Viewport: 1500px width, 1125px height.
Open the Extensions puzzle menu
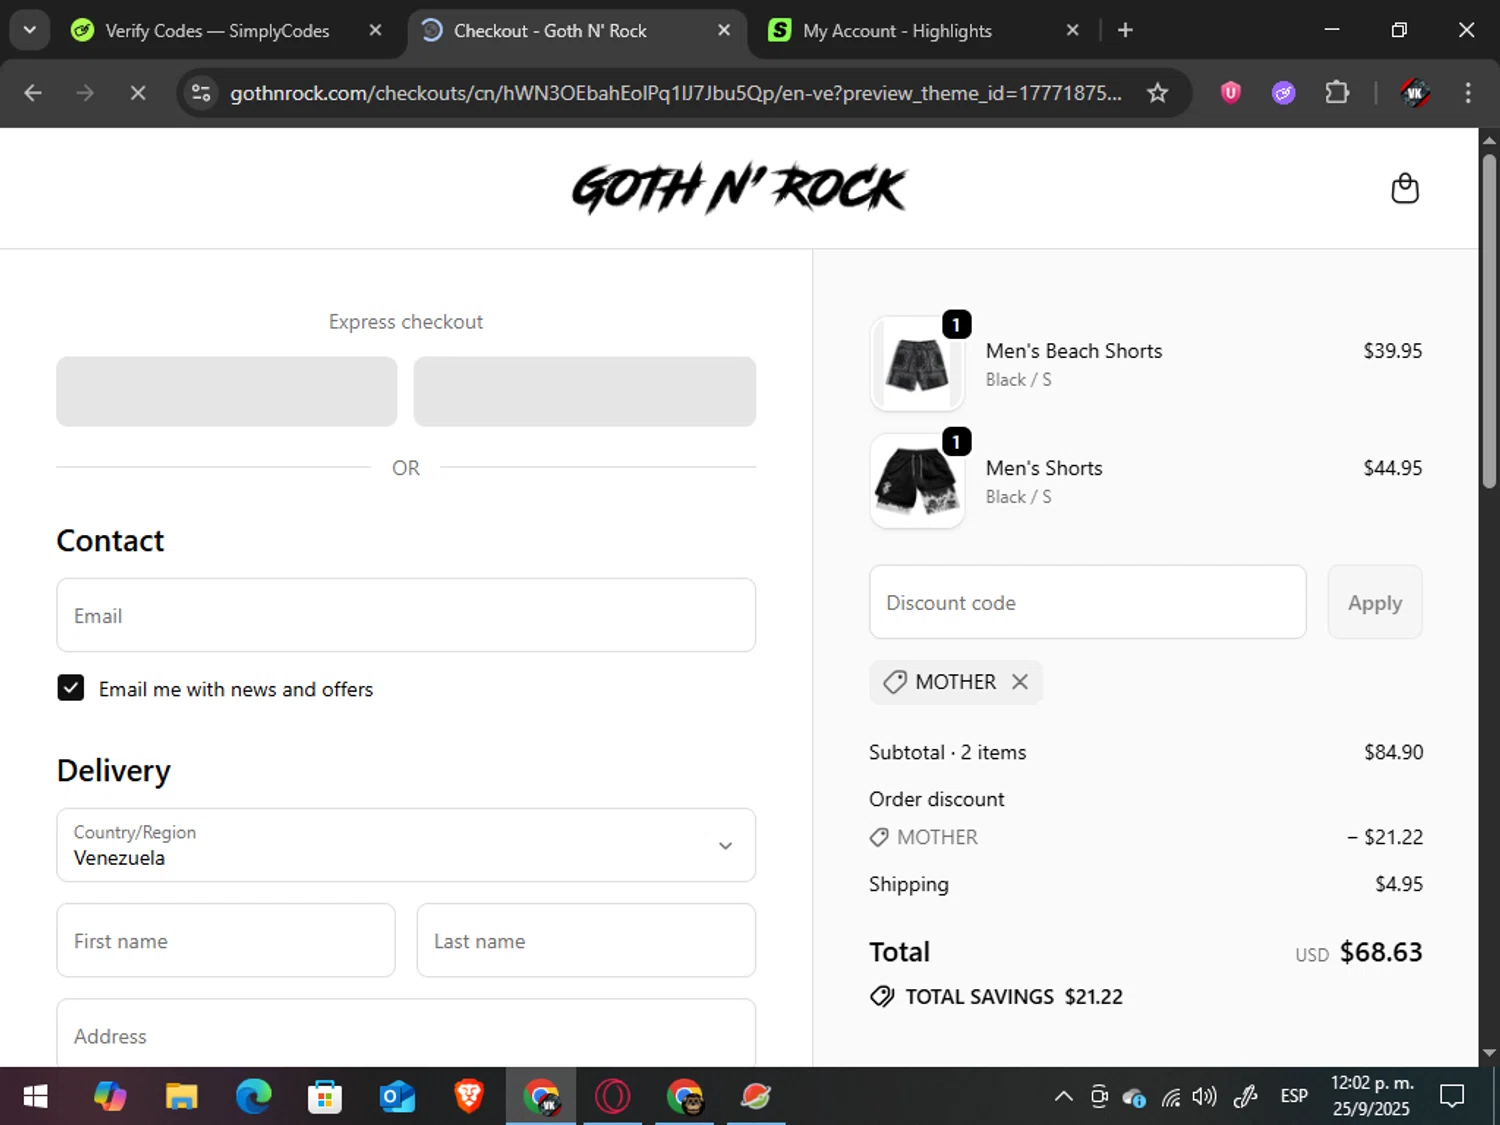click(x=1337, y=93)
